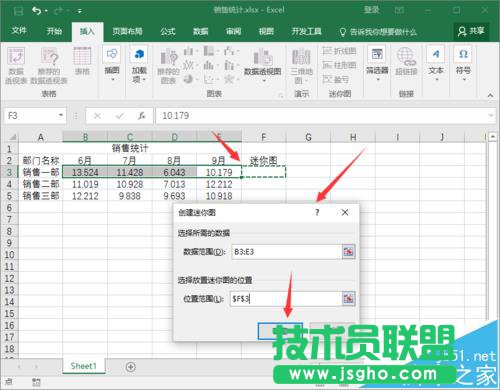The height and width of the screenshot is (390, 500).
Task: Click the Tell me what you want search box
Action: (378, 32)
